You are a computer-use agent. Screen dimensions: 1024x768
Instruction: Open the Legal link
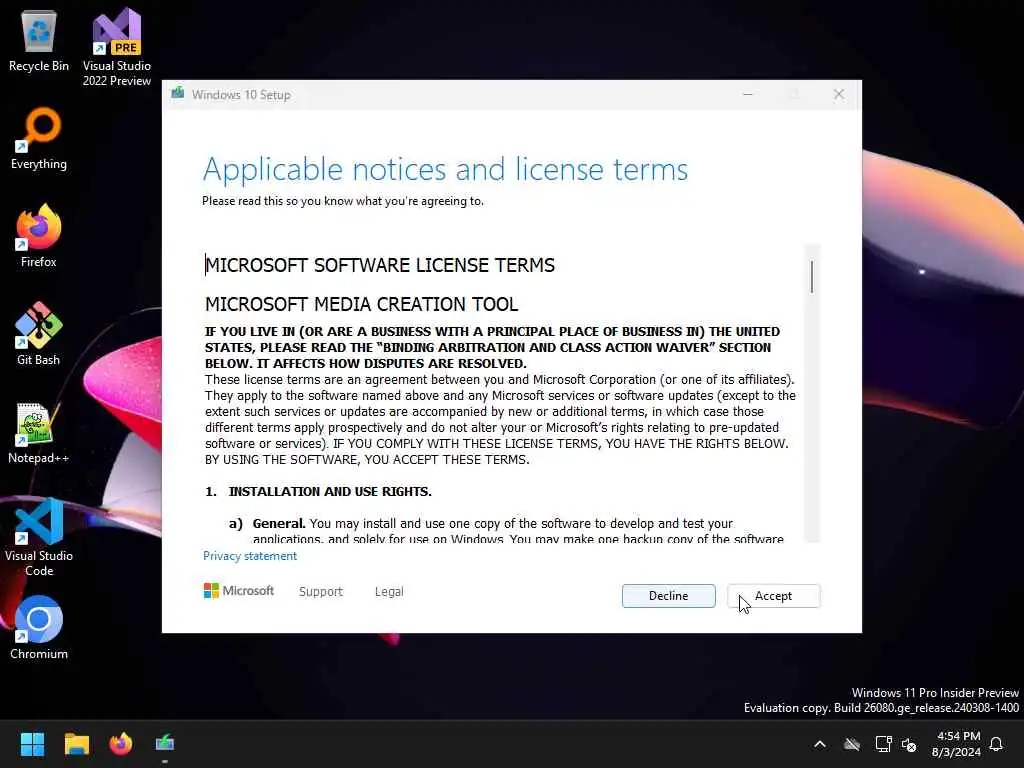(389, 592)
